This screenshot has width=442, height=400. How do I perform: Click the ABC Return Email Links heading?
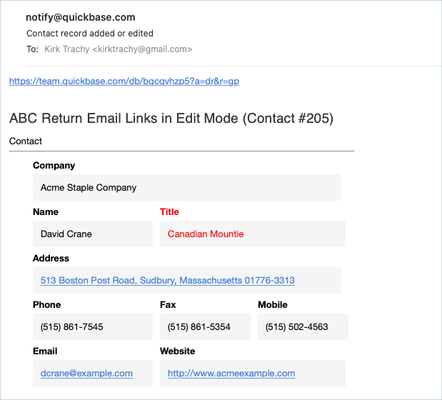tap(171, 118)
